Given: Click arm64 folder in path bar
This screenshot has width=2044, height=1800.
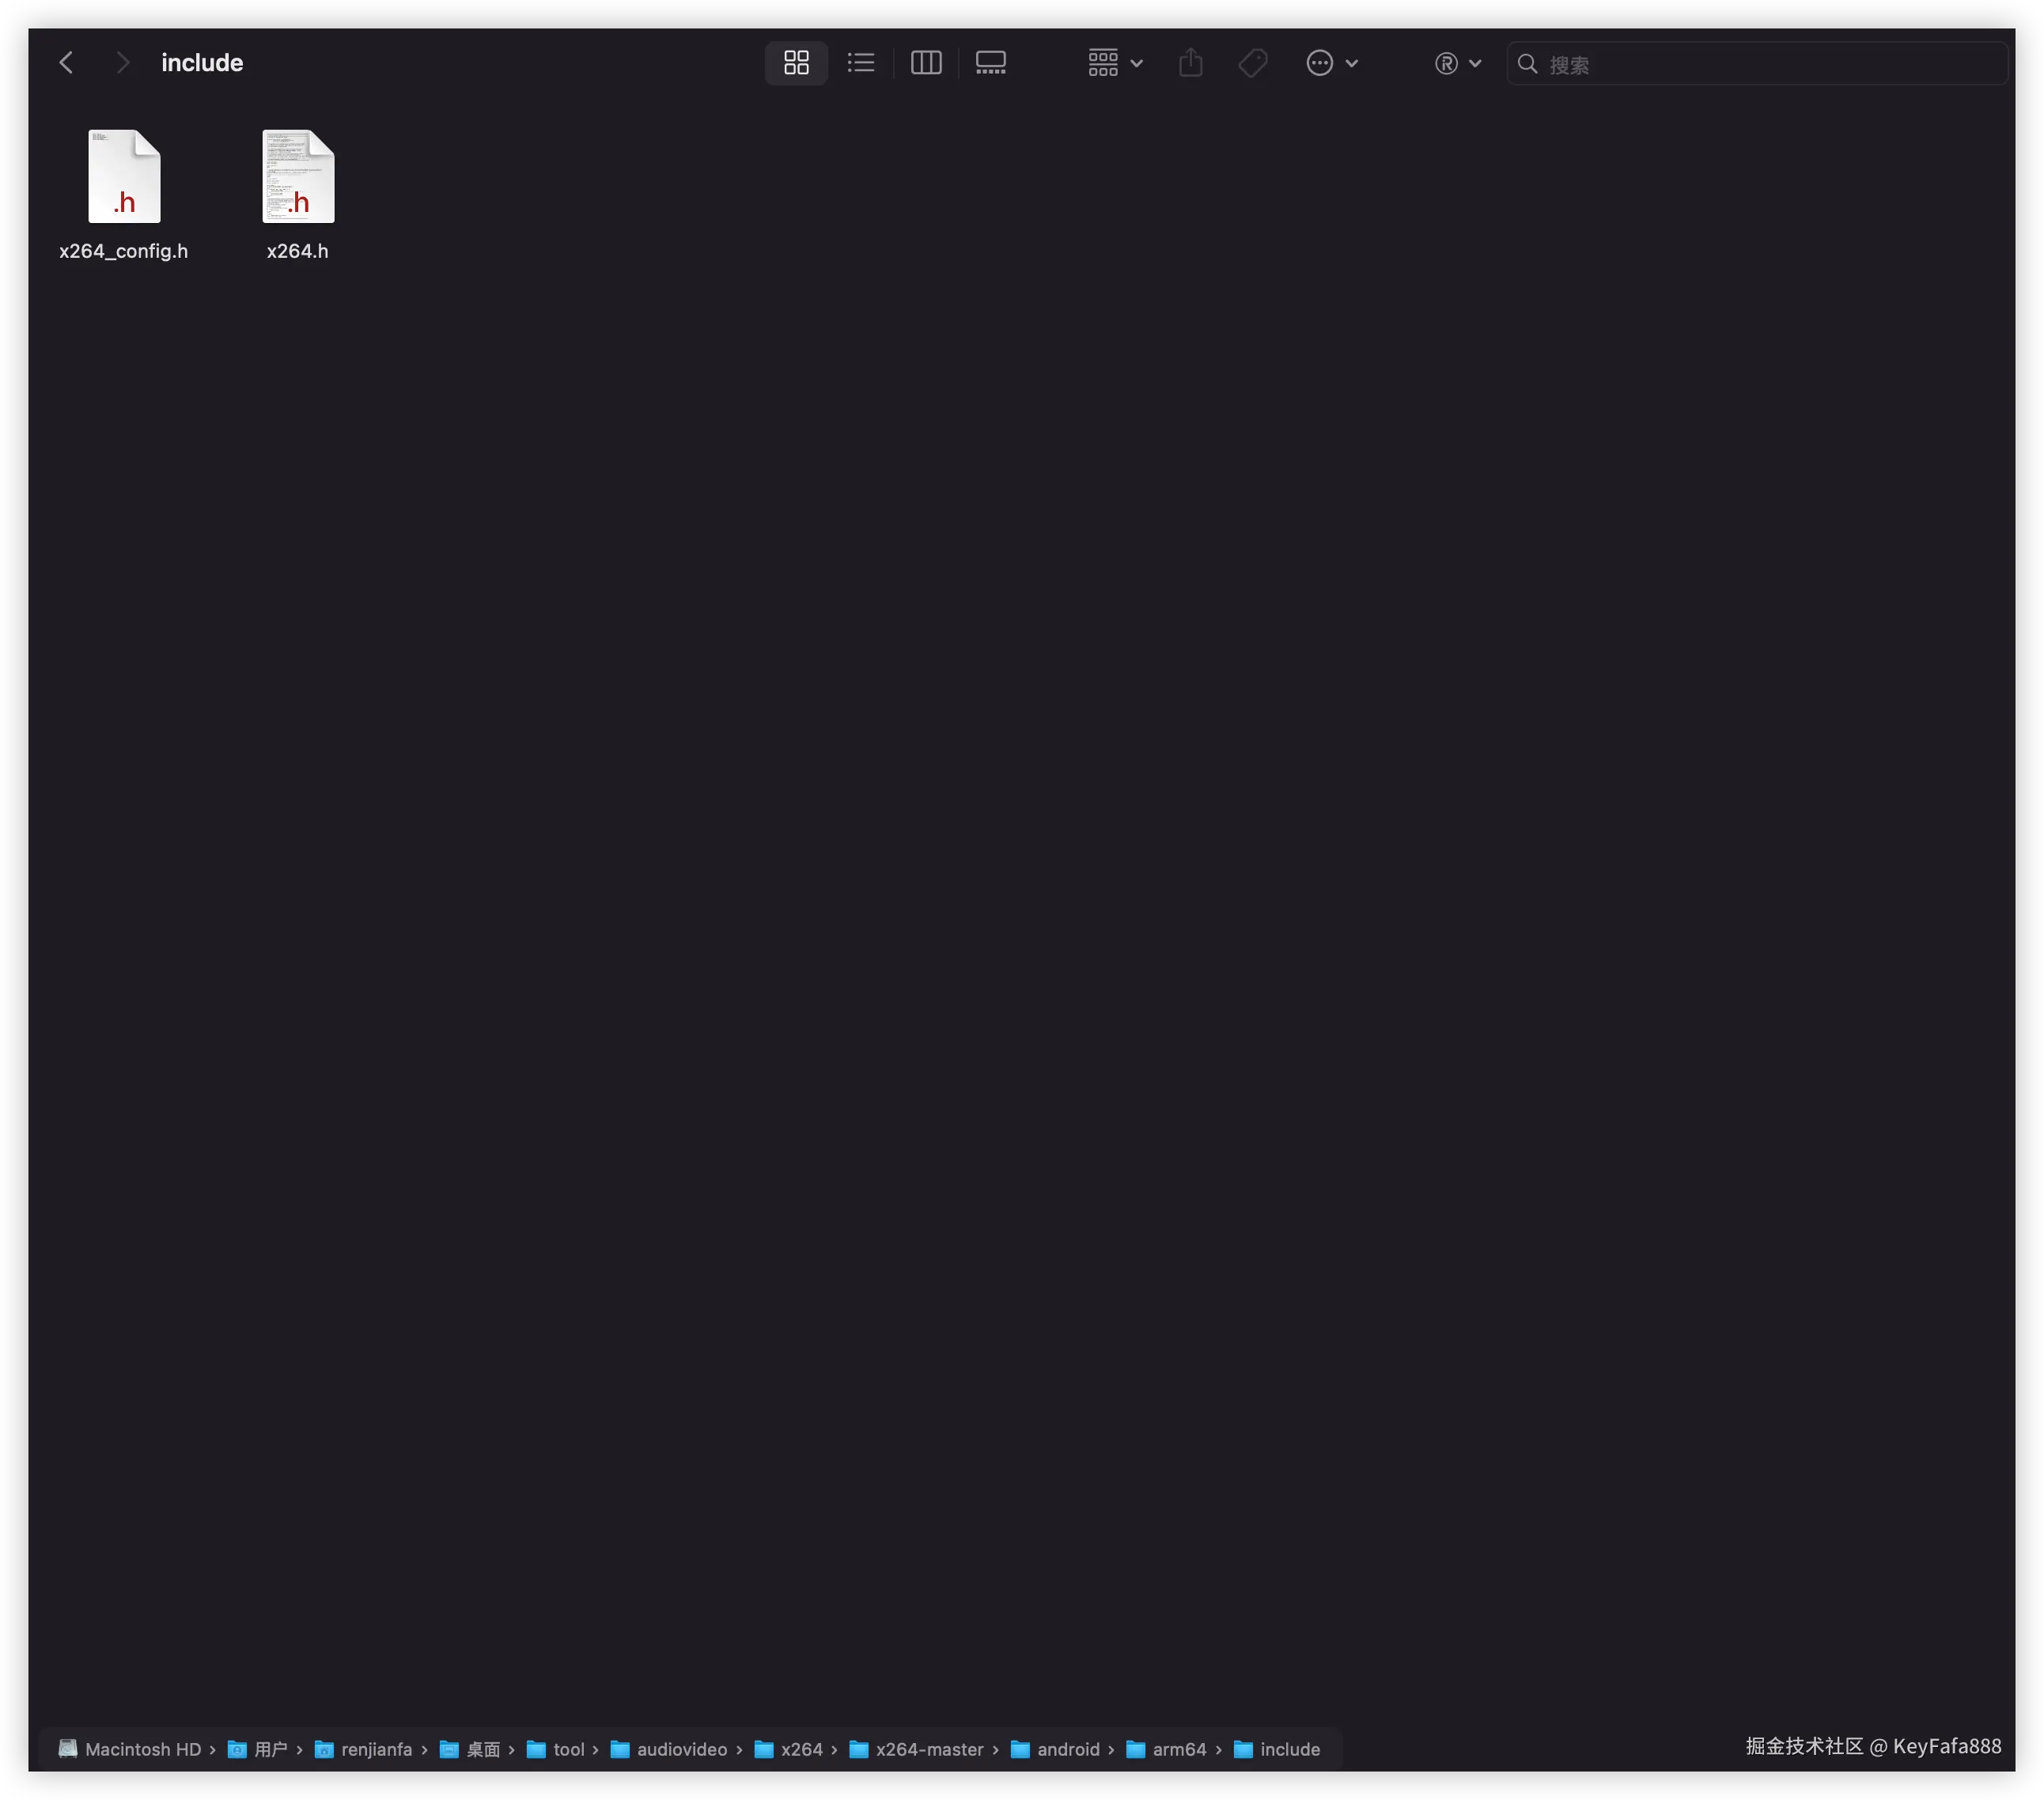Looking at the screenshot, I should 1178,1749.
